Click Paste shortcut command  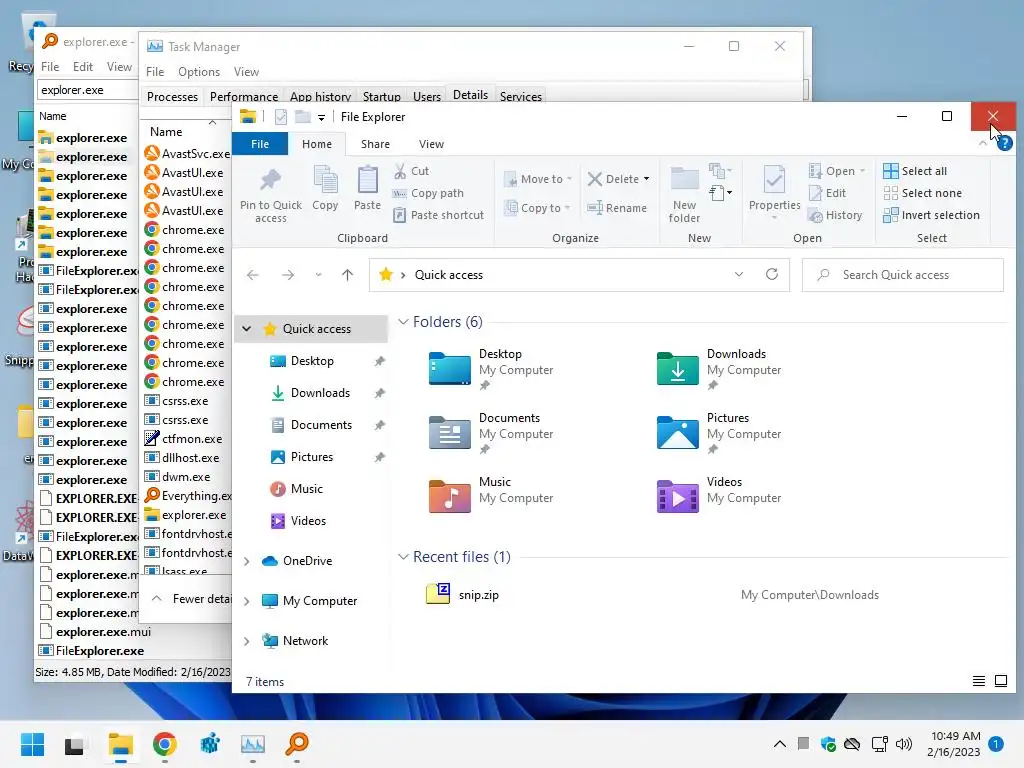(x=439, y=215)
